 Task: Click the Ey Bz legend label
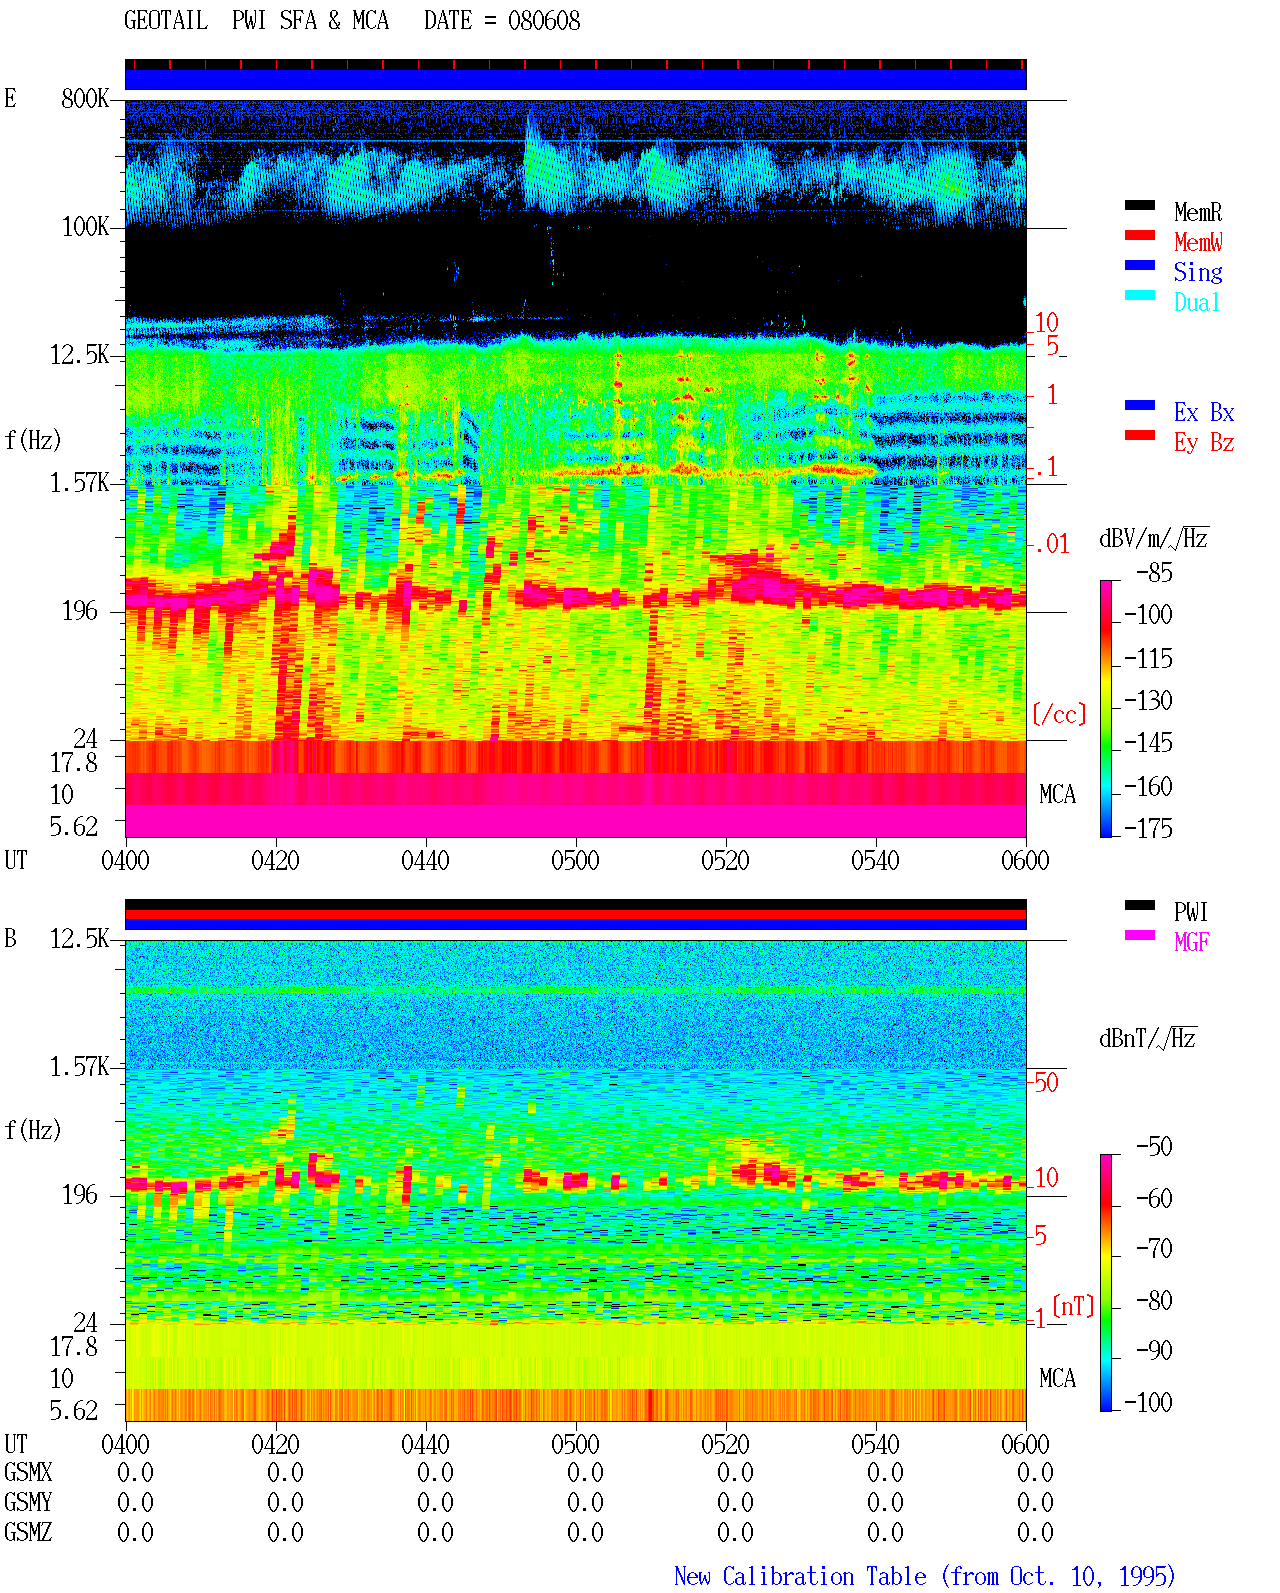pyautogui.click(x=1204, y=442)
